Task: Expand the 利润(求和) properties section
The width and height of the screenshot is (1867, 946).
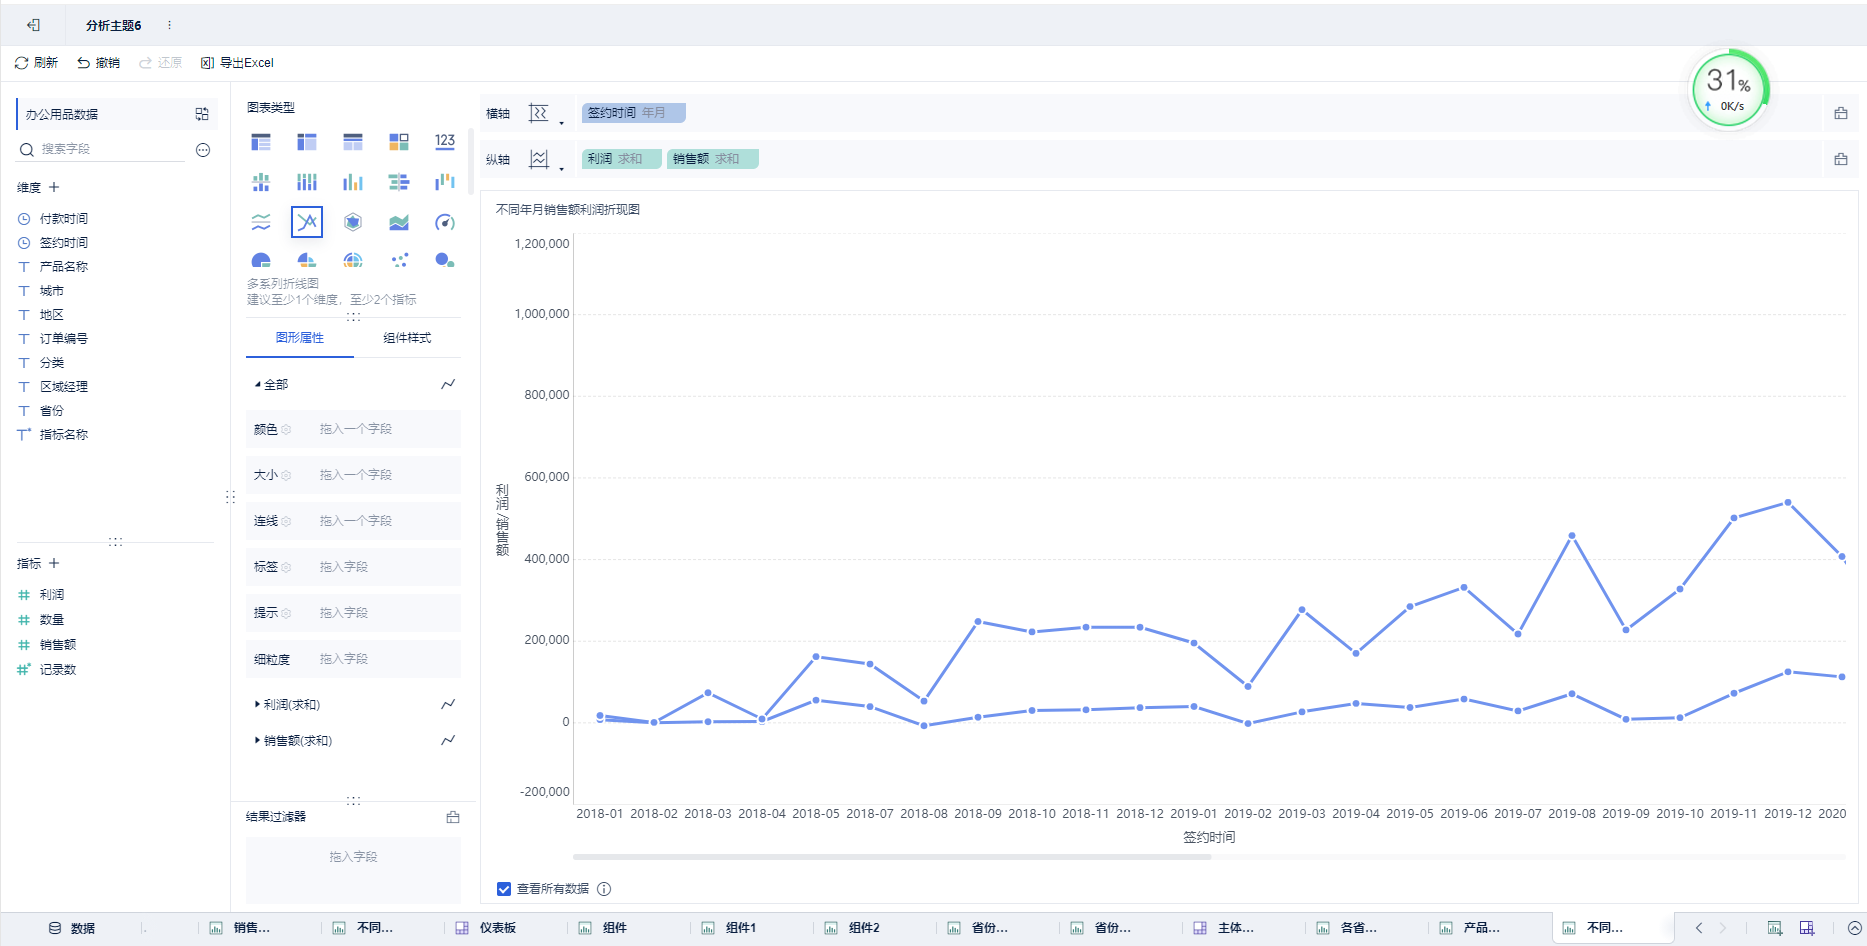Action: pyautogui.click(x=258, y=705)
